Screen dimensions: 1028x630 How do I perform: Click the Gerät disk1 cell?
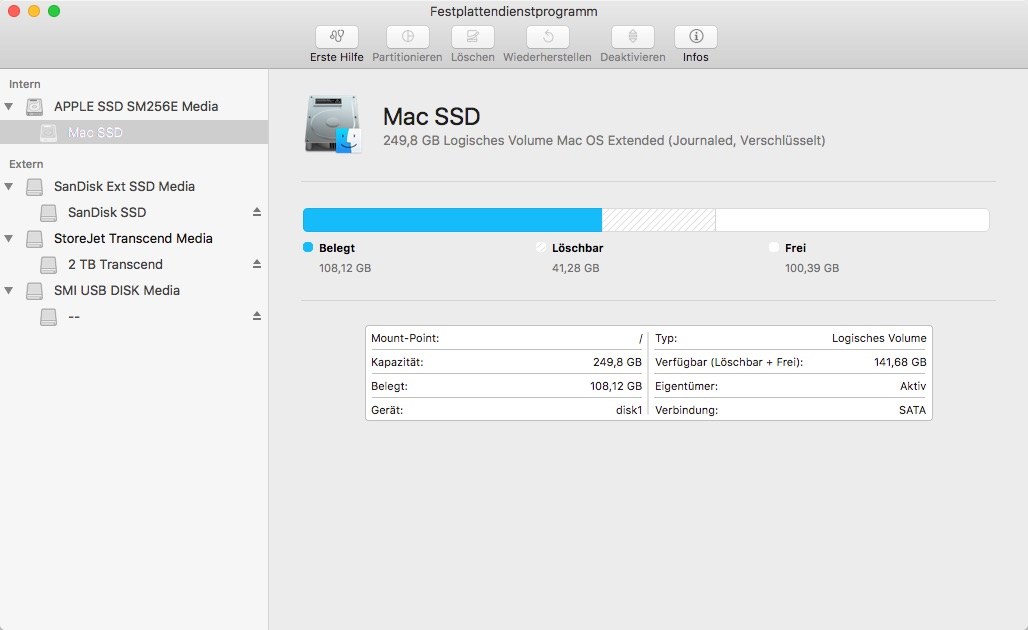[507, 410]
